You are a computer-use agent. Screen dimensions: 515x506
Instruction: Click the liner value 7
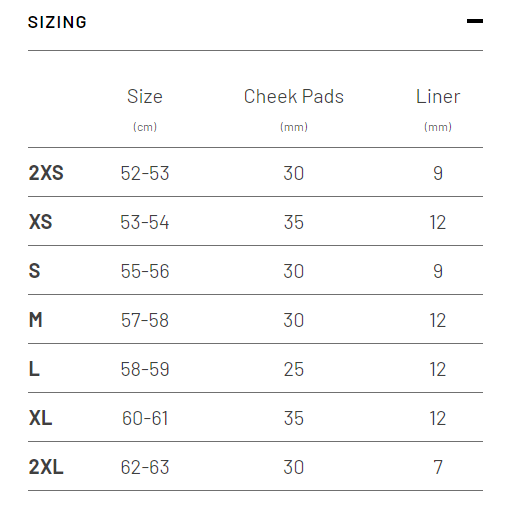click(x=438, y=467)
